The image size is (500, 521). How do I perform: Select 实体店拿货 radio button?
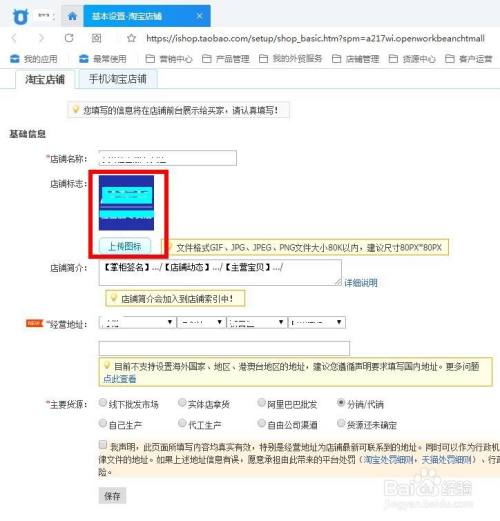(182, 403)
